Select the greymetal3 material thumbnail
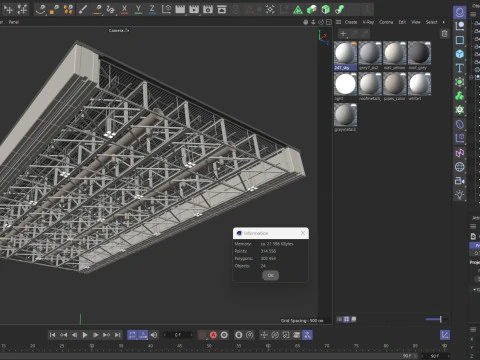This screenshot has height=360, width=480. (x=345, y=115)
